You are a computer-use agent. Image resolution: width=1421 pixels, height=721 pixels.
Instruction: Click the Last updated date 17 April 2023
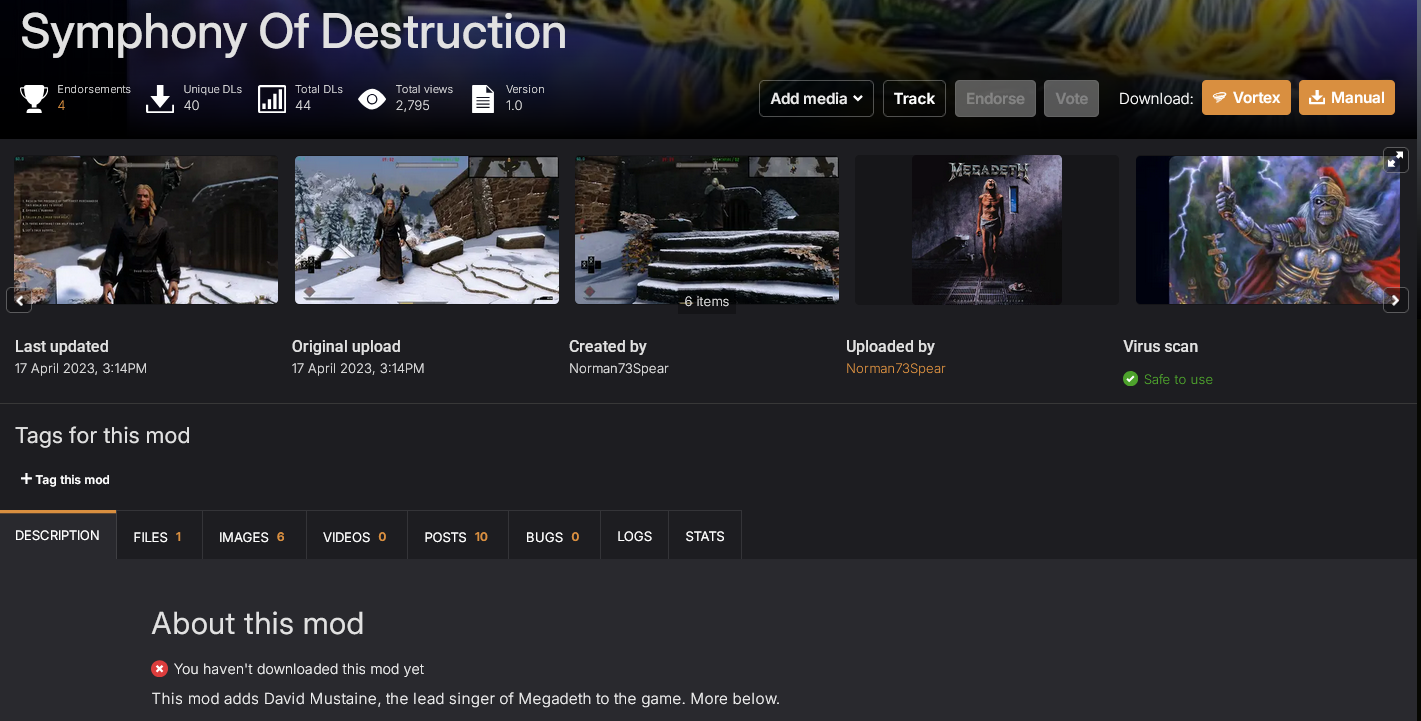coord(81,369)
